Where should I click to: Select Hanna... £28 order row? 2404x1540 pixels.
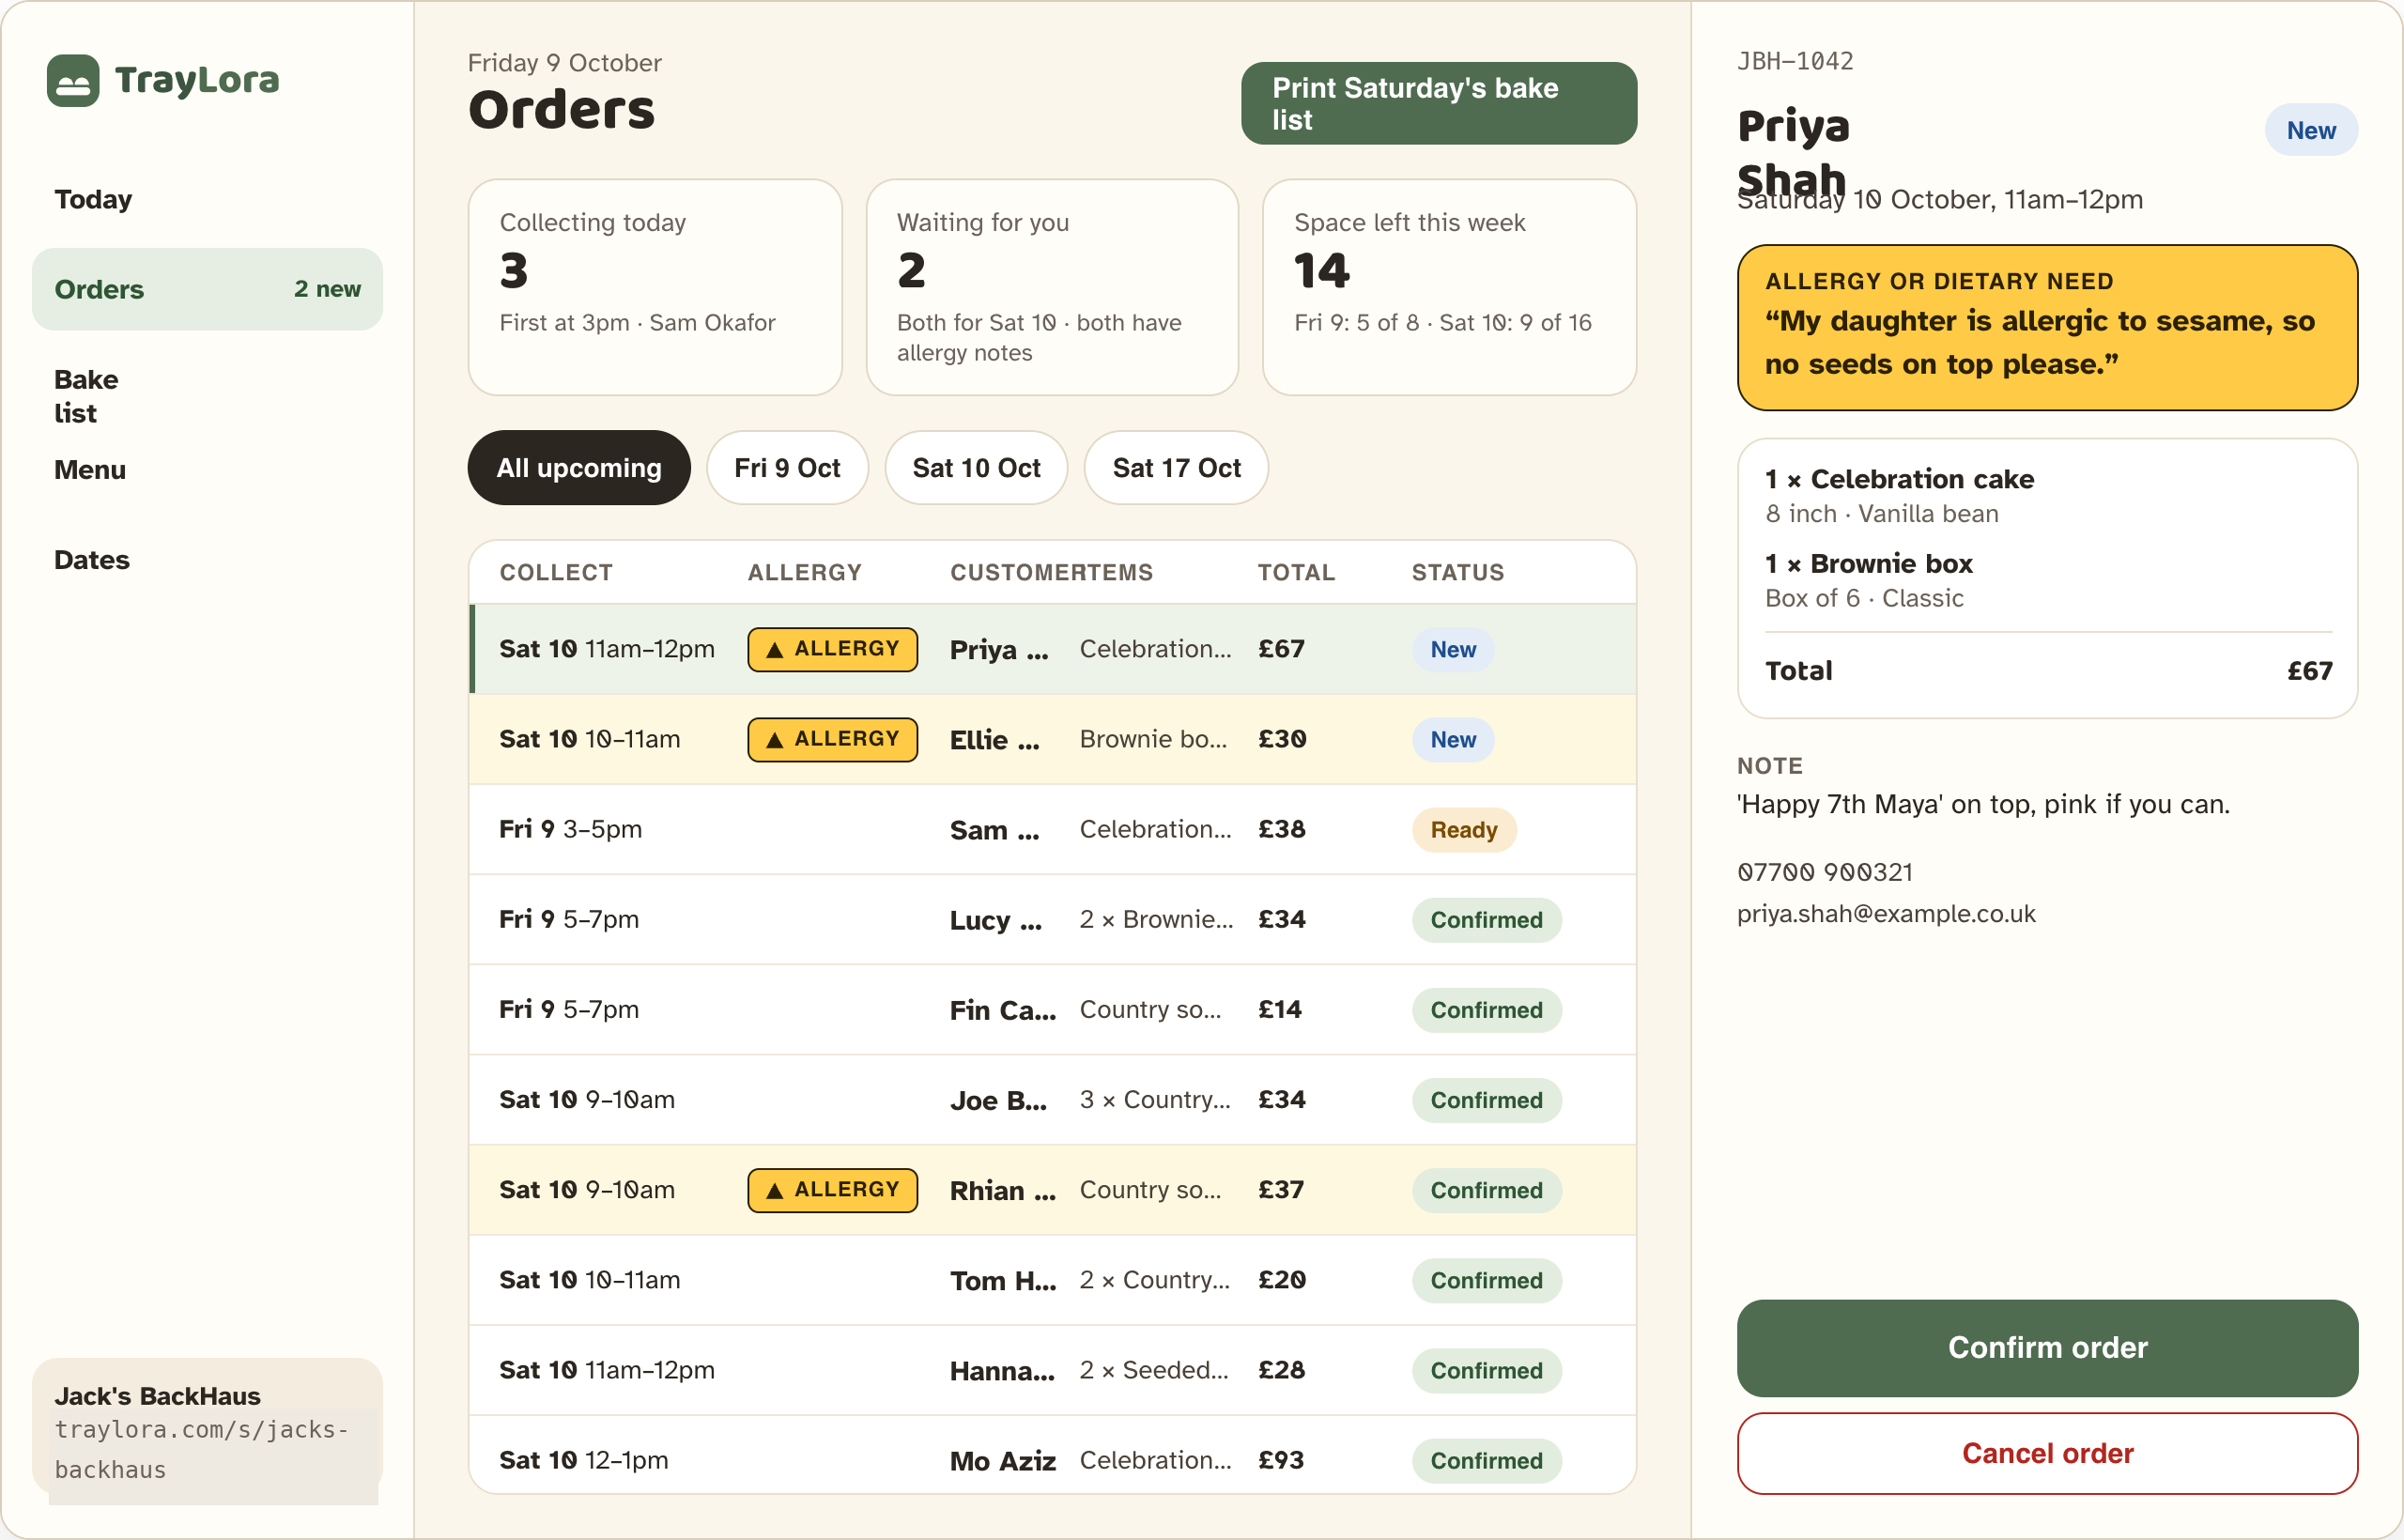pos(1052,1370)
